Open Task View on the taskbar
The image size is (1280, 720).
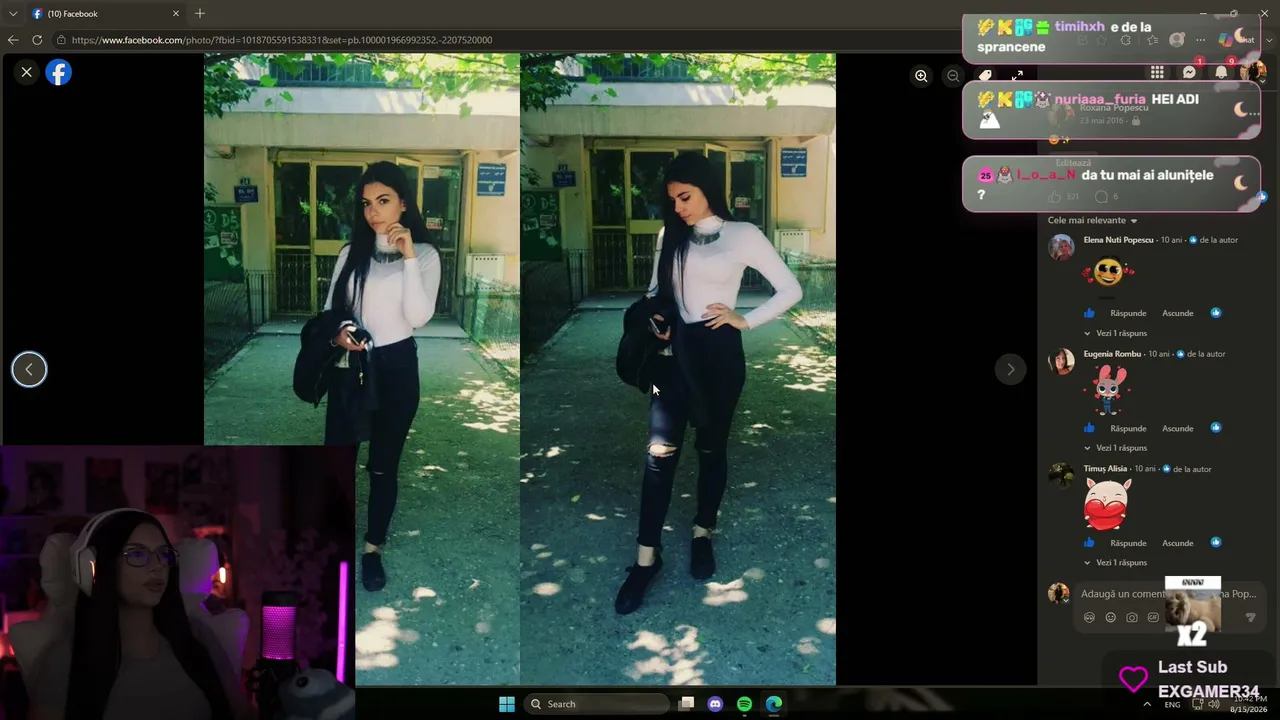[x=686, y=704]
